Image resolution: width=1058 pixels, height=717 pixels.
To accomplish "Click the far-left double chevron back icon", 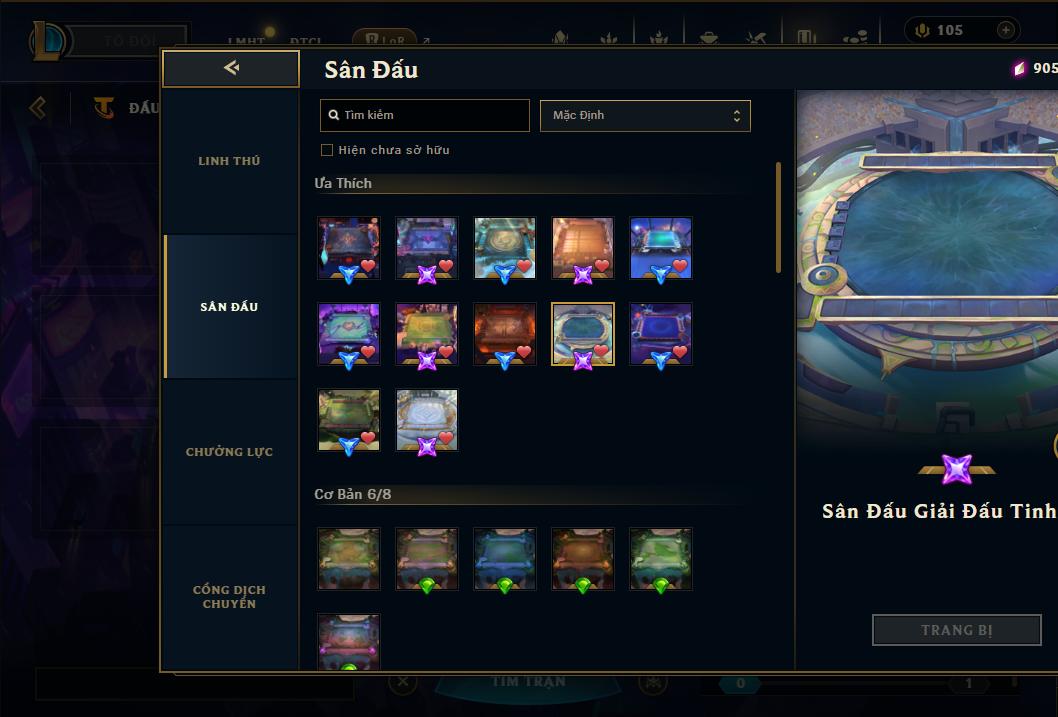I will pos(38,108).
